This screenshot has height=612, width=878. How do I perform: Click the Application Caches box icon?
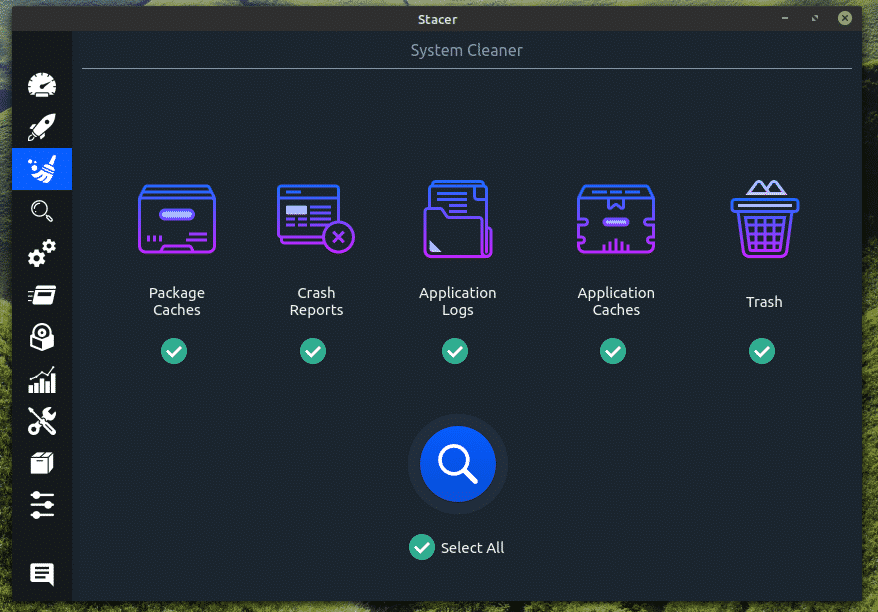(x=616, y=219)
